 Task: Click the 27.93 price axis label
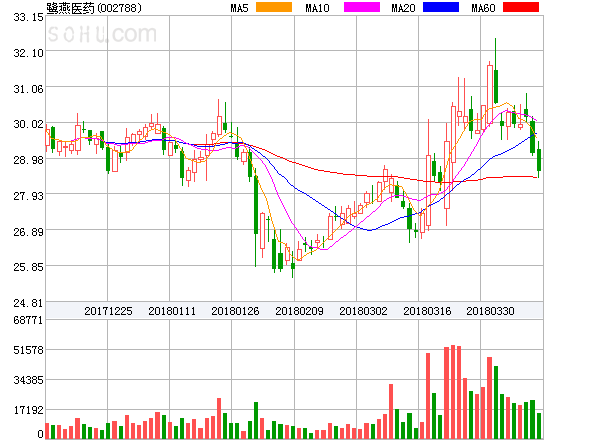click(28, 196)
